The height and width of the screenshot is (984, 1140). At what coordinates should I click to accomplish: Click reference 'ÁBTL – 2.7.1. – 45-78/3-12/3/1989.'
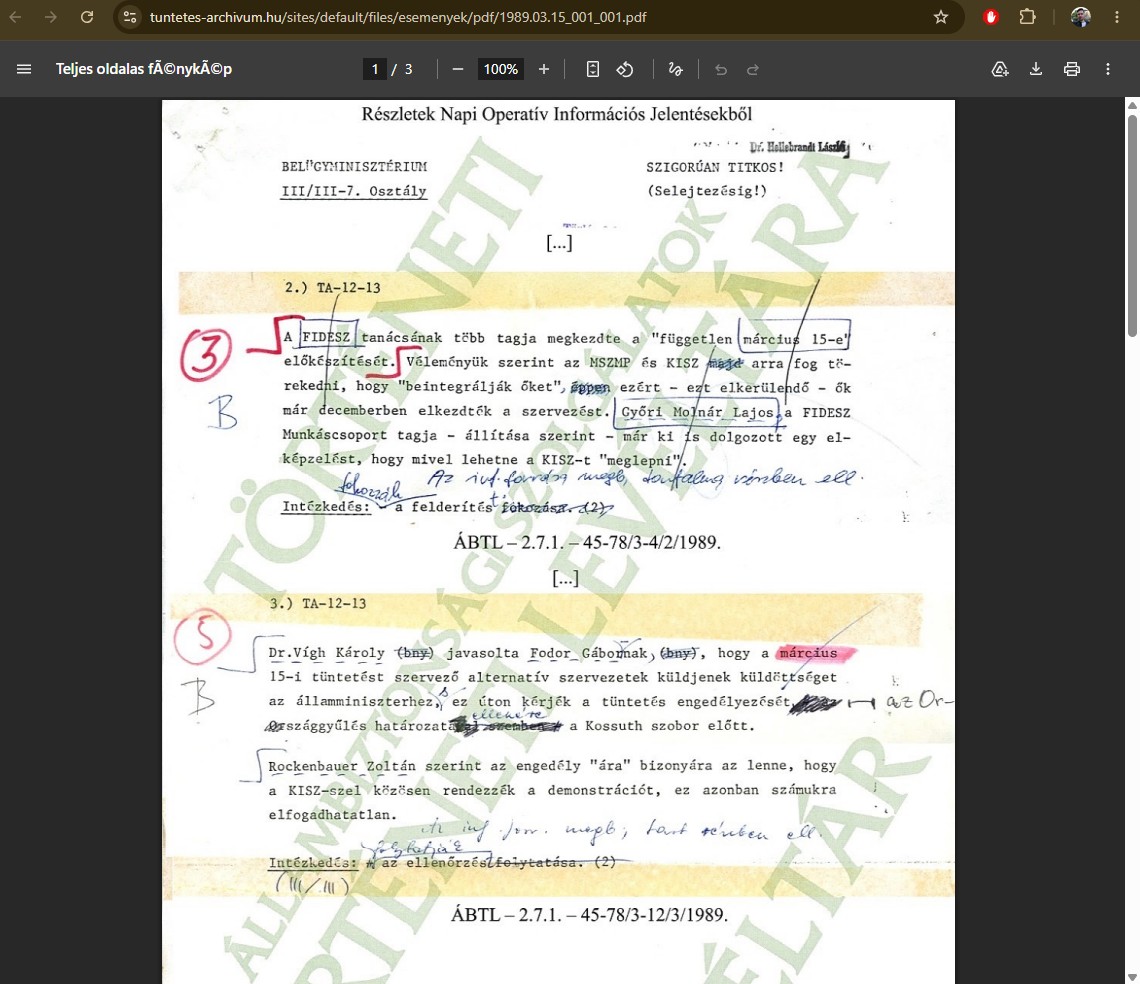point(589,914)
